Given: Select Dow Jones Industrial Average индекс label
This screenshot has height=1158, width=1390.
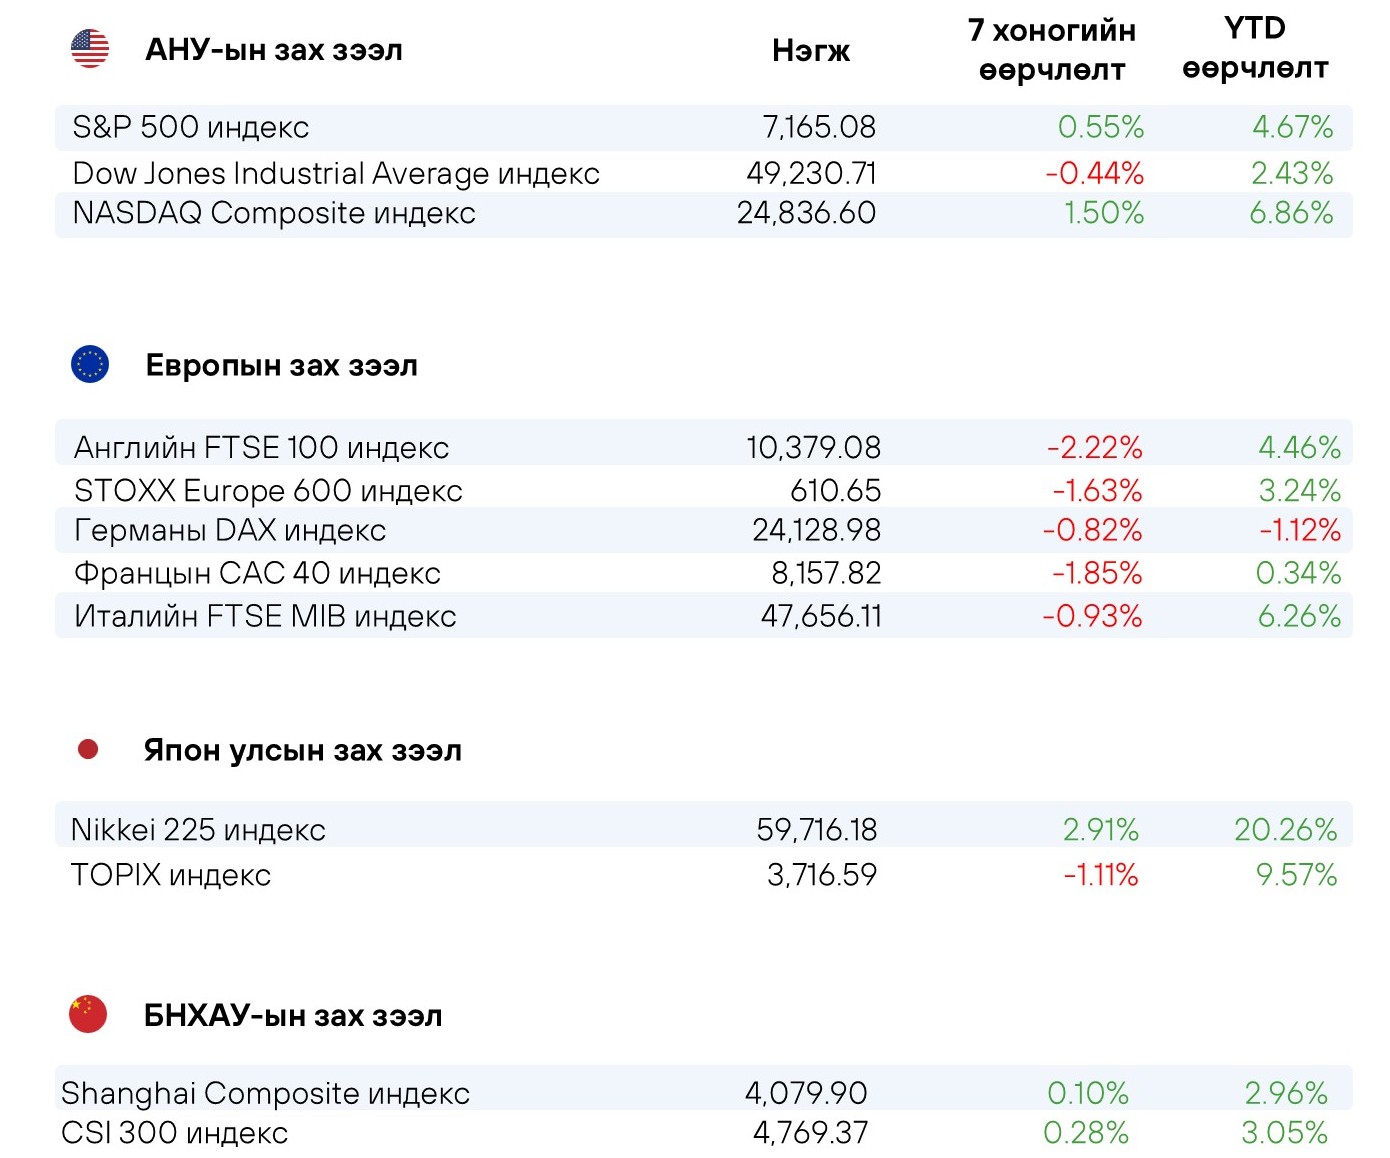Looking at the screenshot, I should [x=336, y=173].
